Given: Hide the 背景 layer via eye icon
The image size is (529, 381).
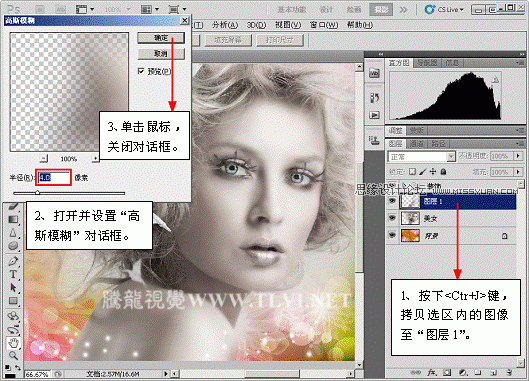Looking at the screenshot, I should [392, 235].
